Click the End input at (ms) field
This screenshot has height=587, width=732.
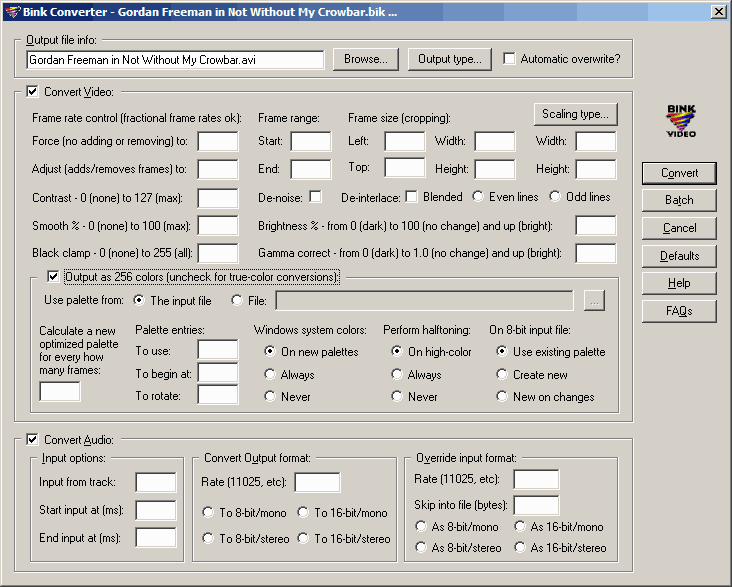(156, 537)
